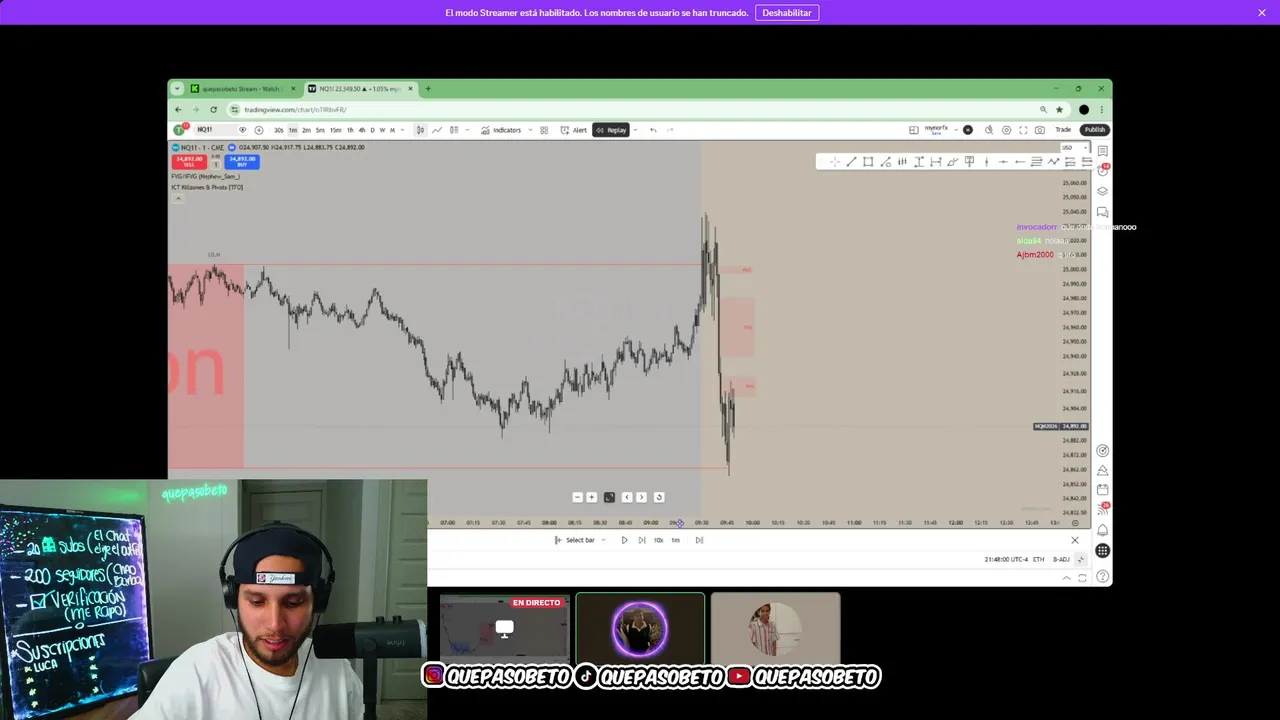Switch to the line chart type icon

coord(437,130)
